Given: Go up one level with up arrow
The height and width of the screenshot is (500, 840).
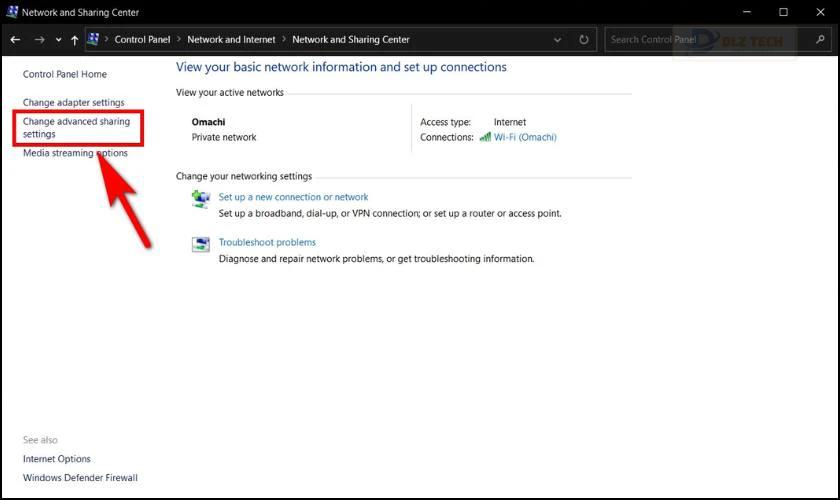Looking at the screenshot, I should pos(74,40).
